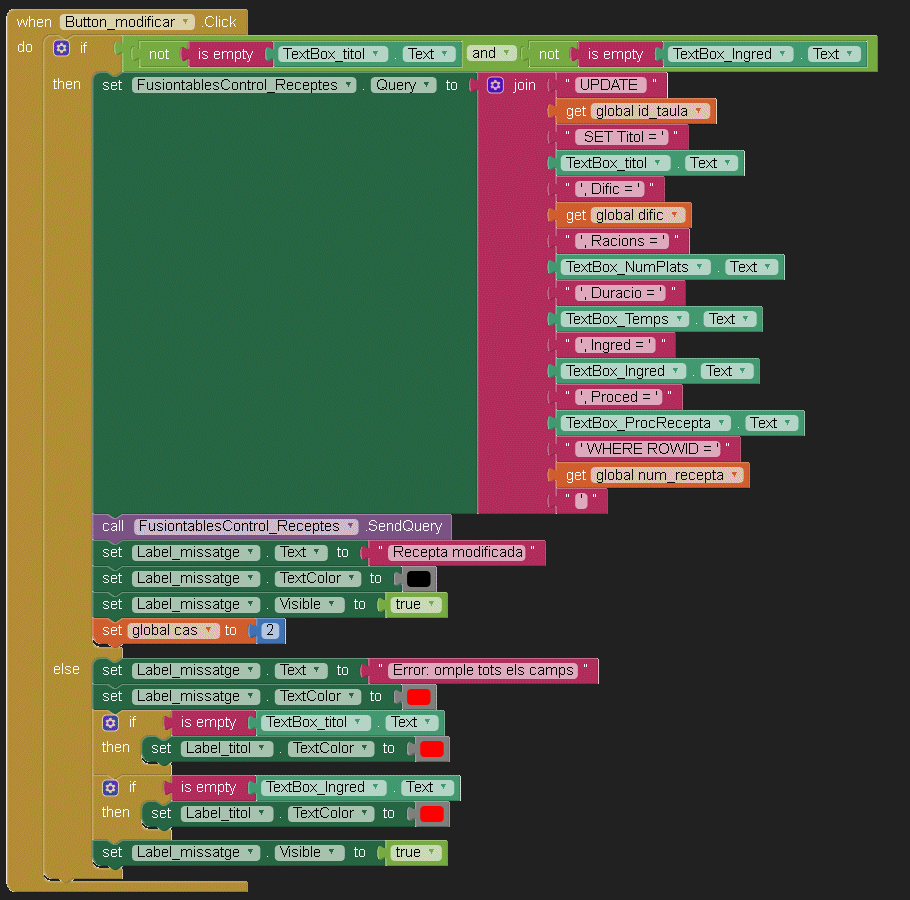Viewport: 910px width, 900px height.
Task: Edit the 'Recepta modificada' text string
Action: [457, 553]
